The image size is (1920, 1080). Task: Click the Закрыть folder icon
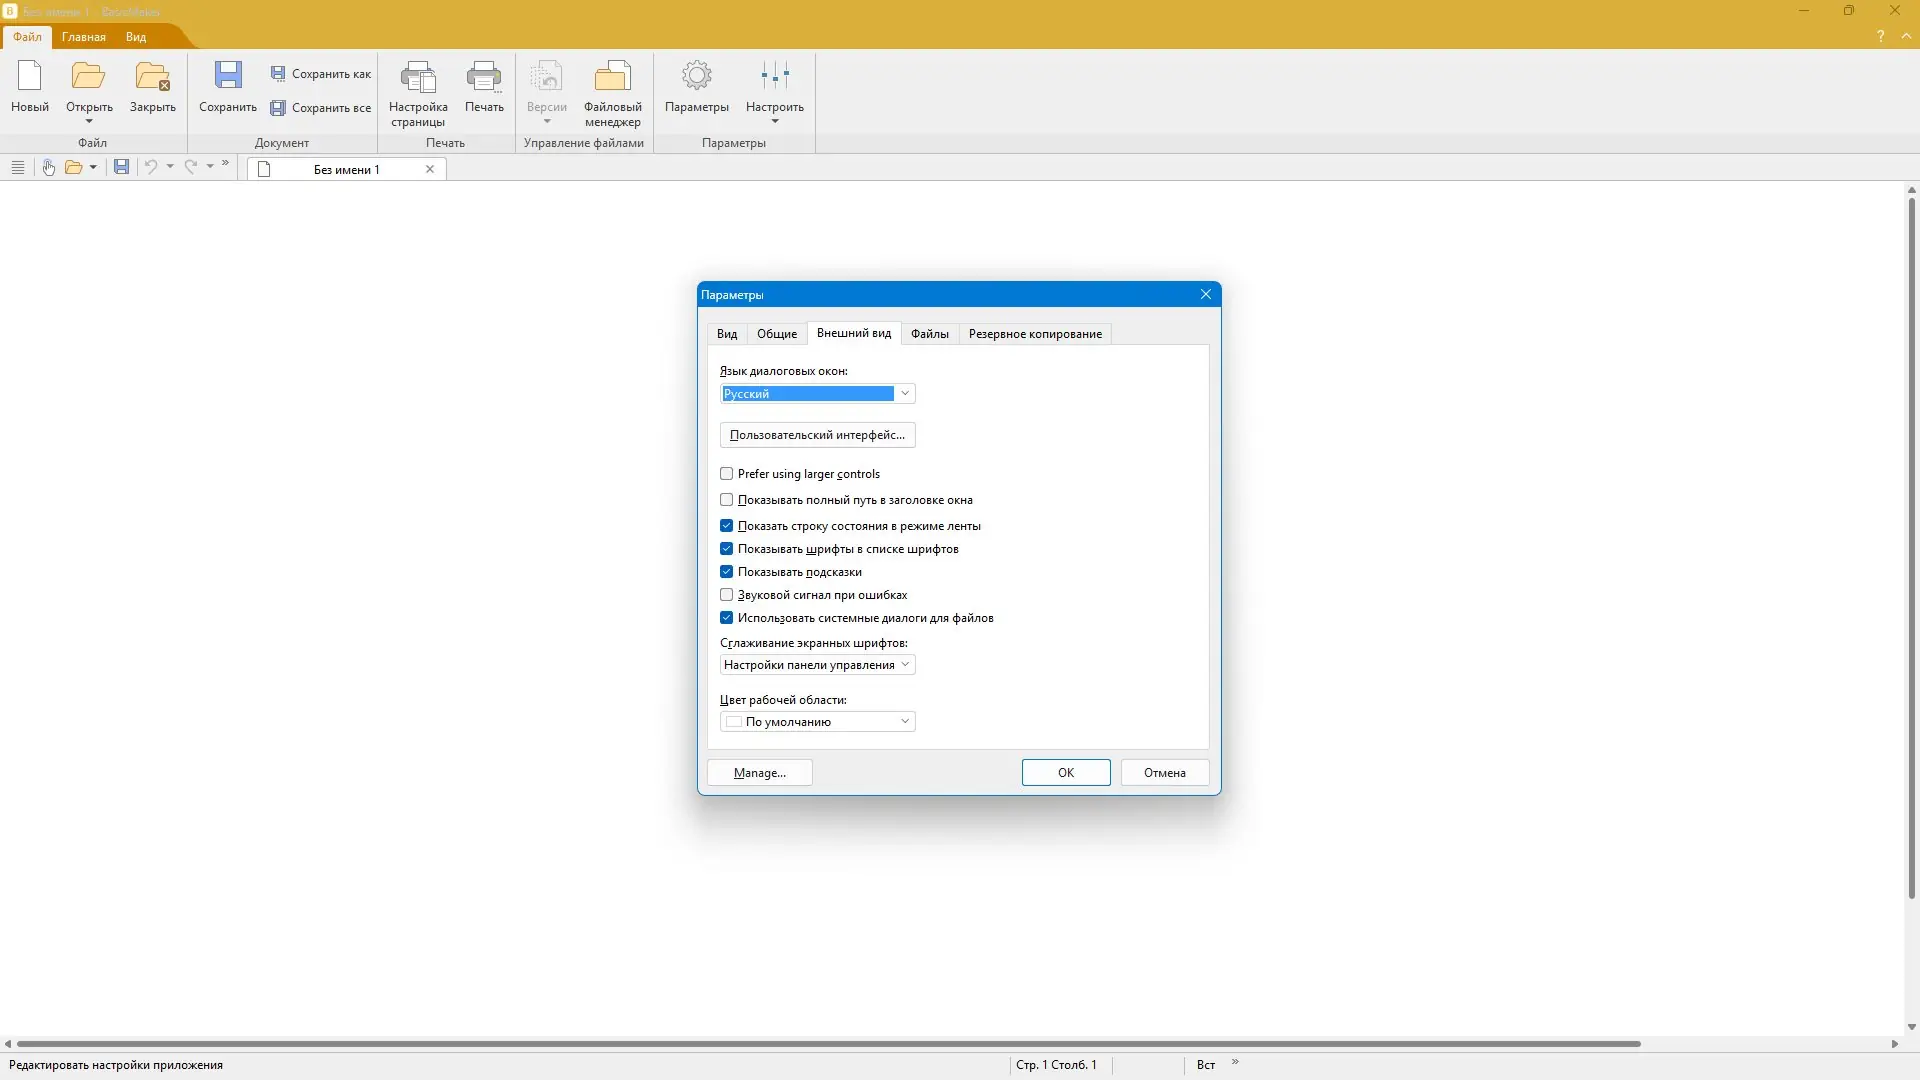coord(152,77)
